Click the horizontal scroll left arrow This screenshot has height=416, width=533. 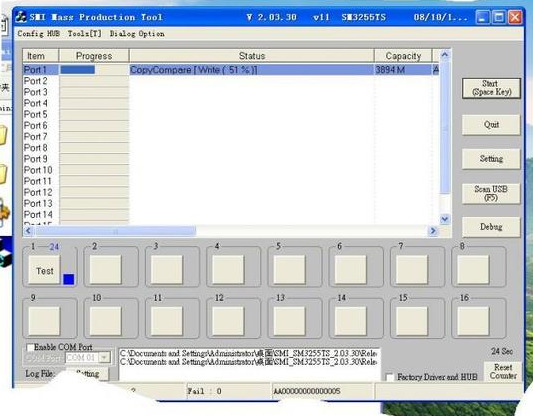(28, 231)
